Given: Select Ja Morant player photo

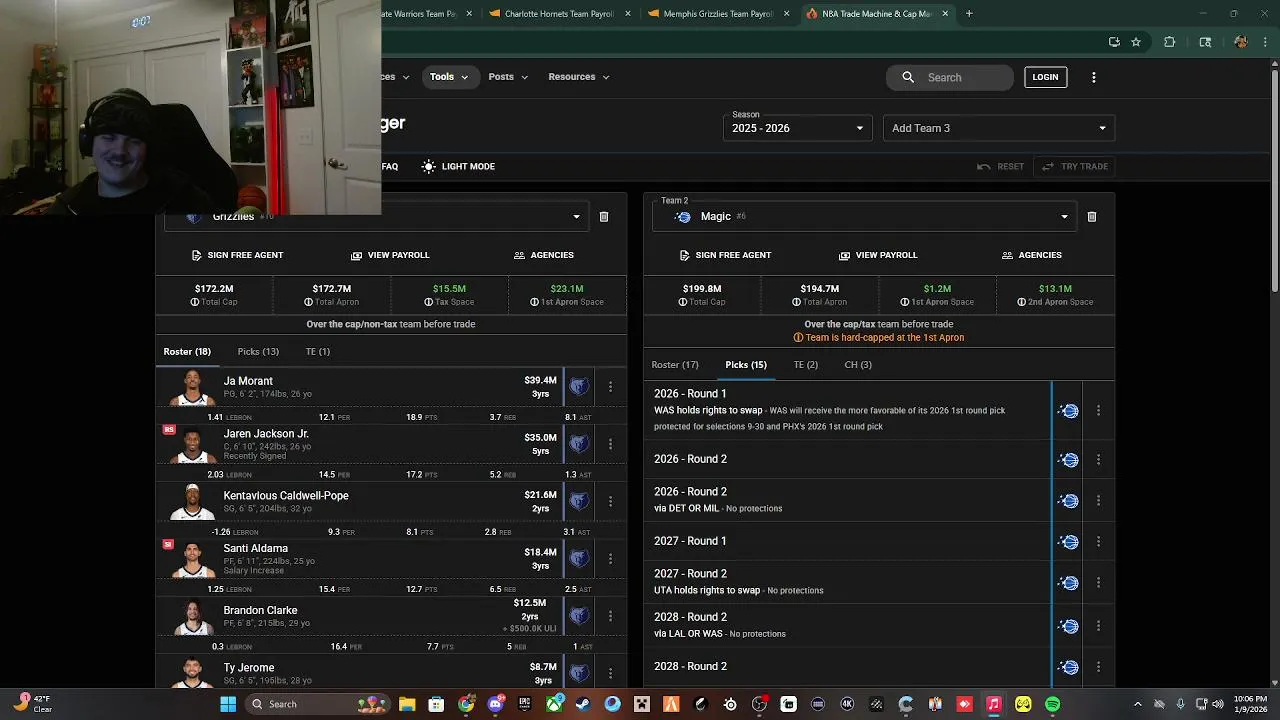Looking at the screenshot, I should click(192, 388).
